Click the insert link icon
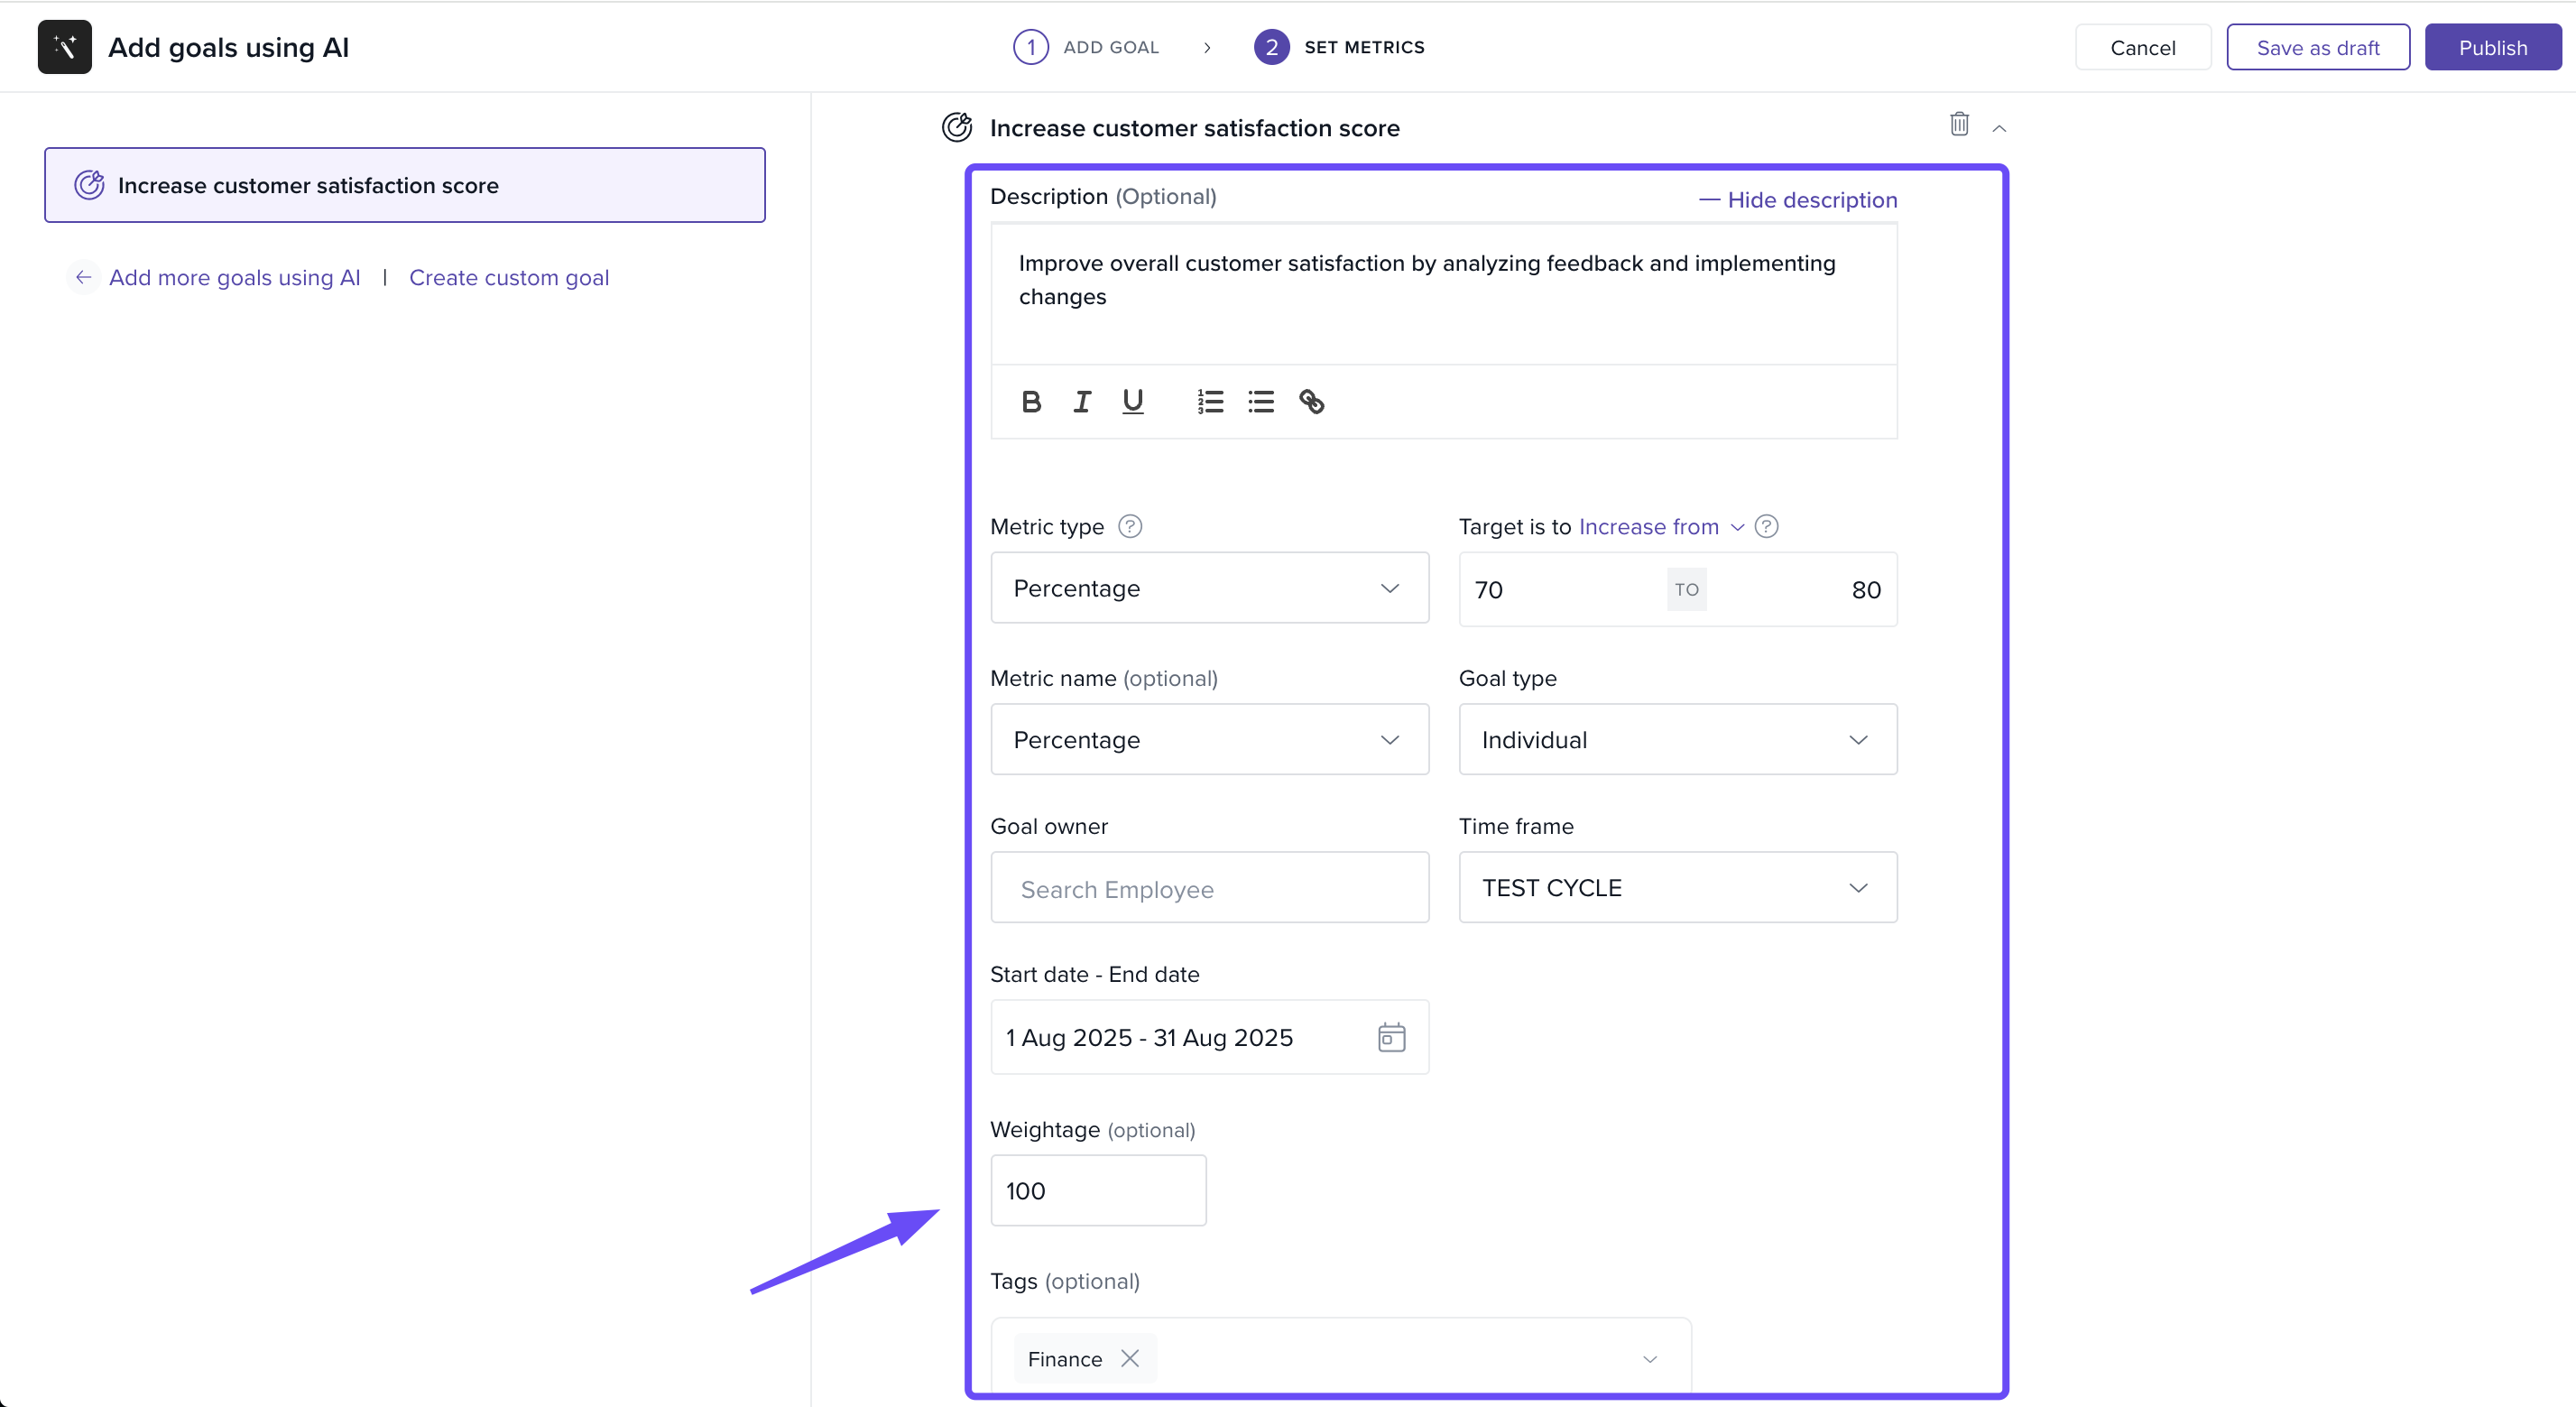The height and width of the screenshot is (1407, 2576). [x=1311, y=402]
